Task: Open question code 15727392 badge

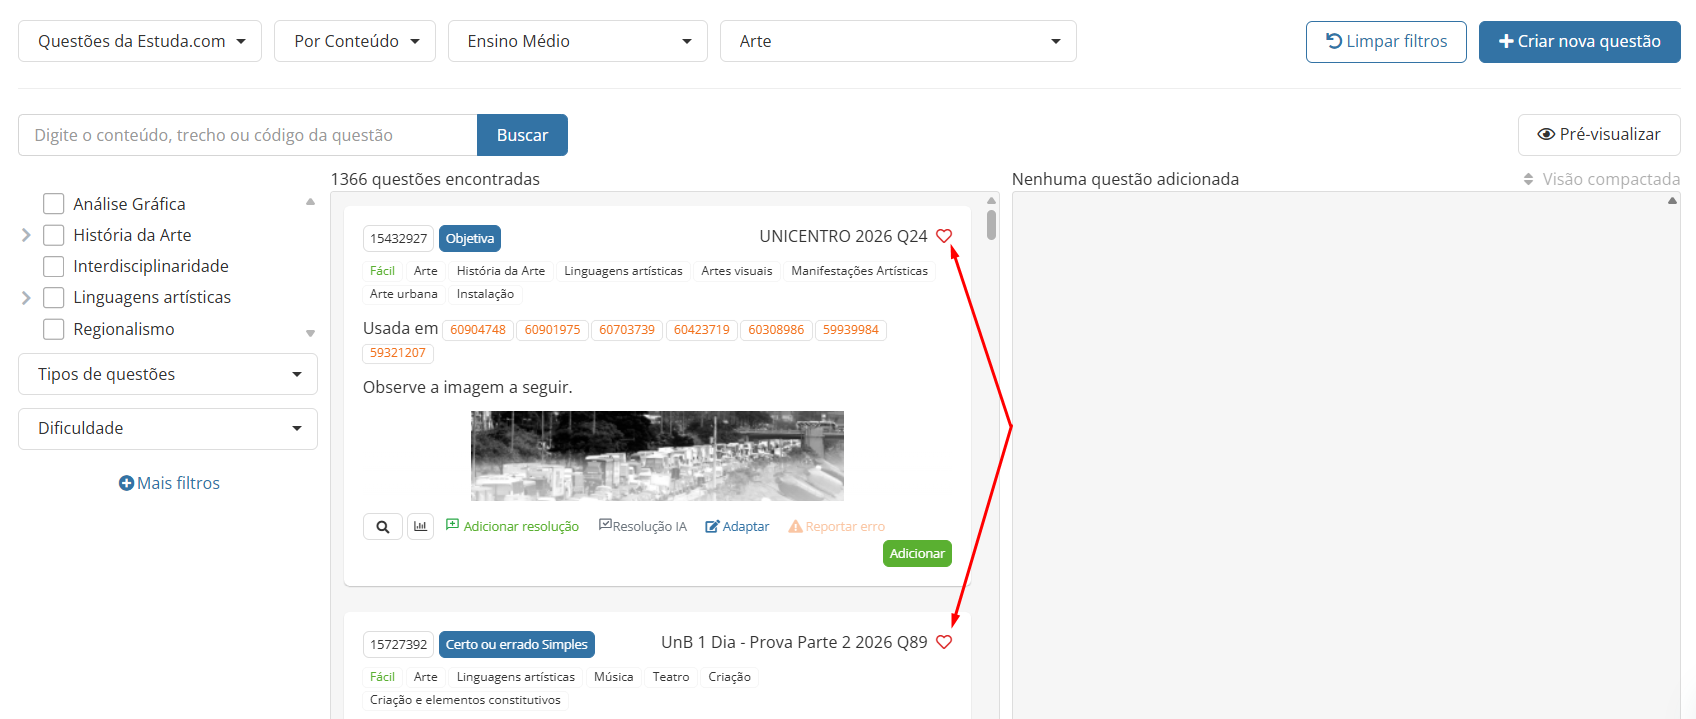Action: pos(398,644)
